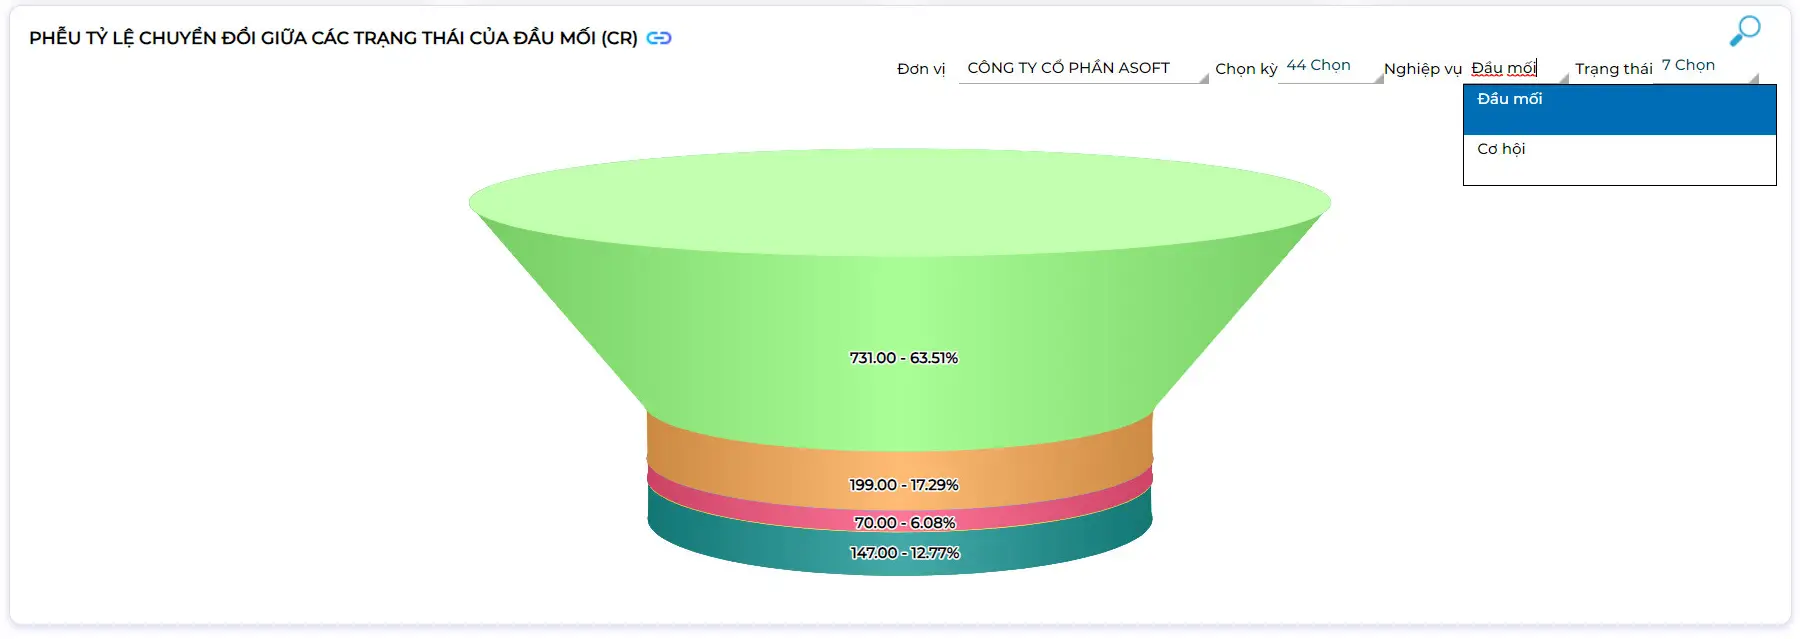Click the "Chọn kỳ" field label

click(x=1246, y=69)
